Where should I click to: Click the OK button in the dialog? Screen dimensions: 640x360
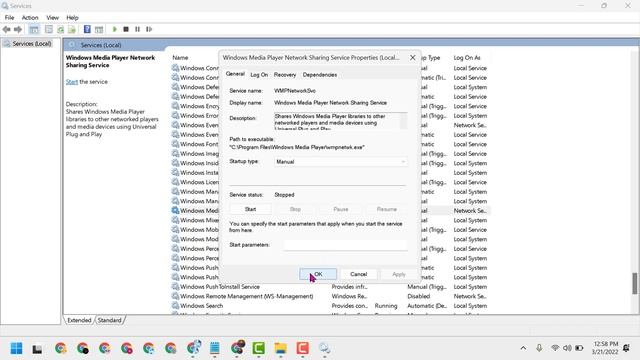tap(318, 274)
